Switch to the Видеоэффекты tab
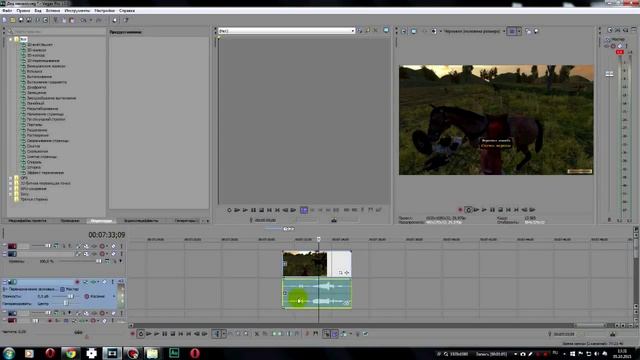 (x=141, y=220)
